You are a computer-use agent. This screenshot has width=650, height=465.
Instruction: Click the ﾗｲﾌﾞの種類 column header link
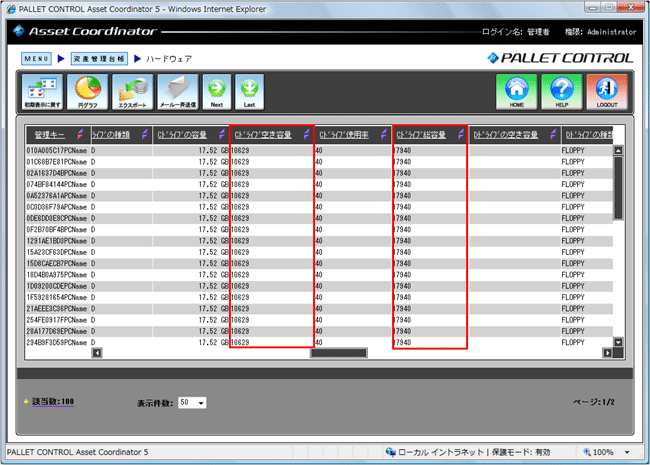point(110,135)
